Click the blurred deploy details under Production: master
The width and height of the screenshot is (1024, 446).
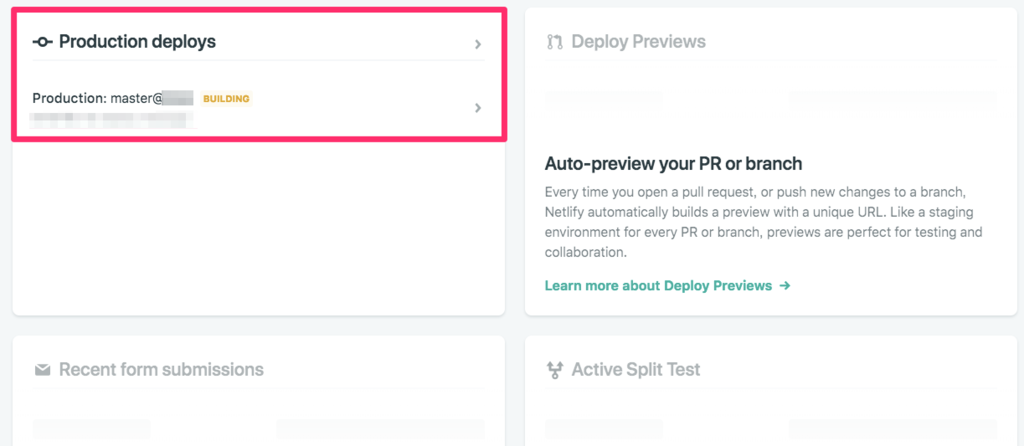tap(113, 119)
